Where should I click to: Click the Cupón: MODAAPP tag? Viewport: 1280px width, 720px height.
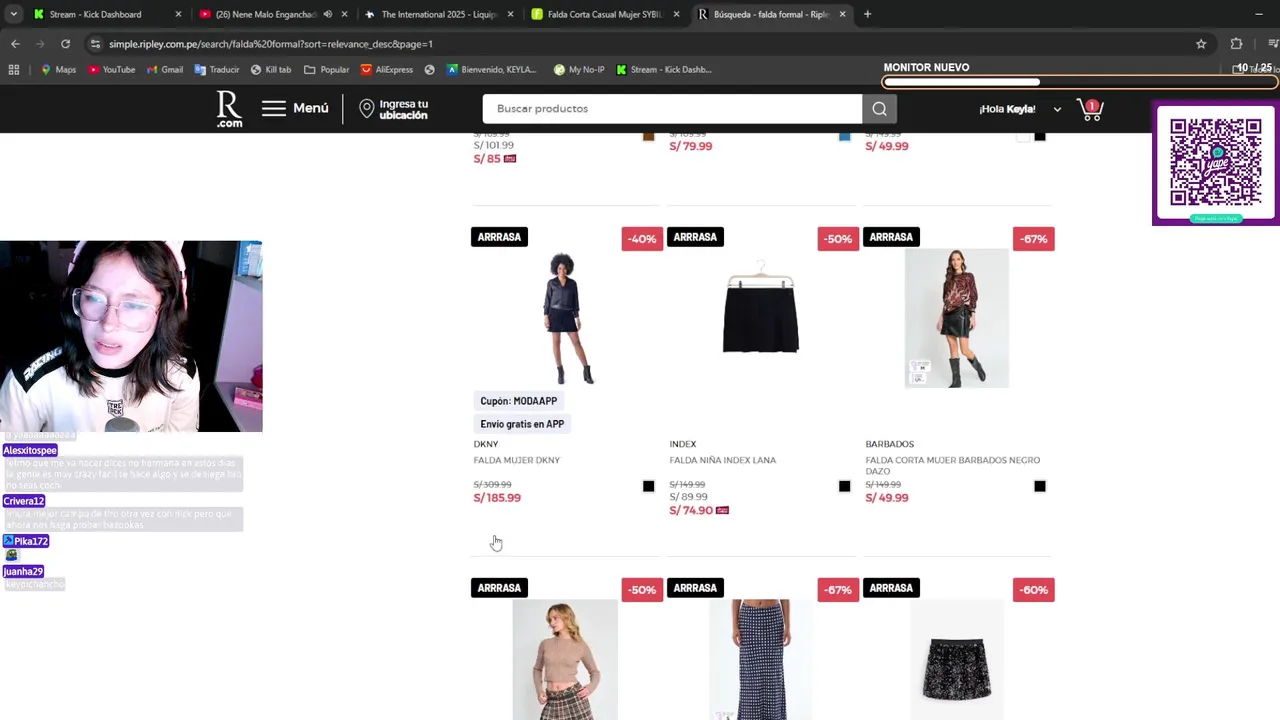518,401
